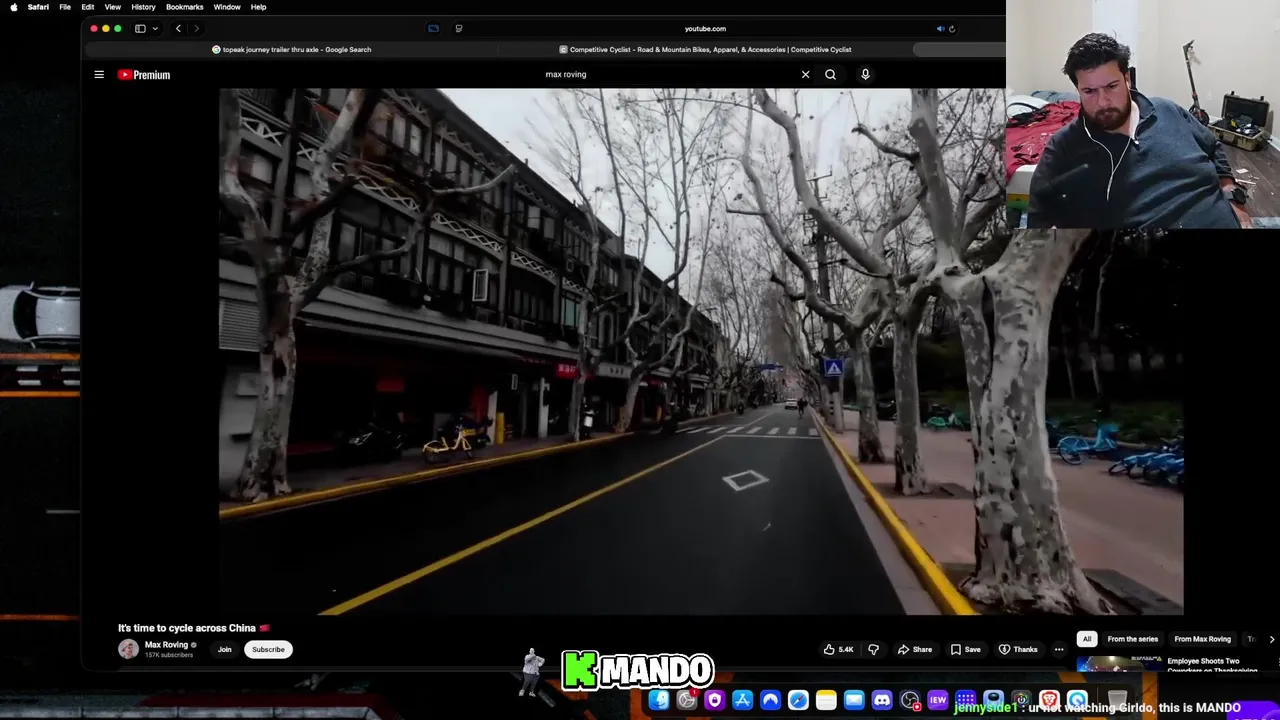This screenshot has height=720, width=1280.
Task: Go back in Safari history
Action: (178, 28)
